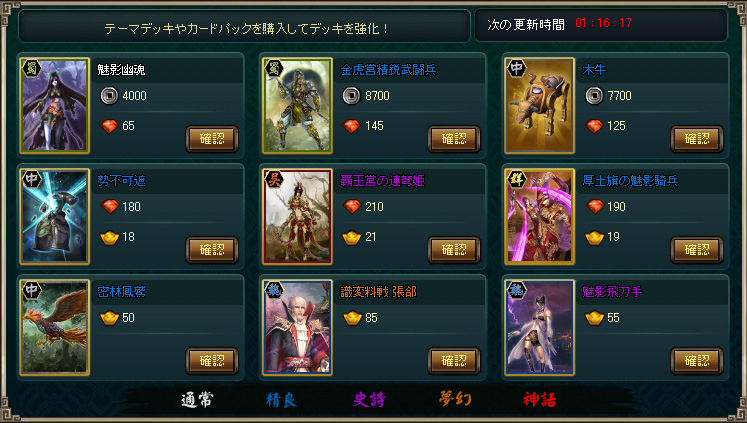
Task: Click the 確認 button for 魅影飛刀手
Action: pyautogui.click(x=697, y=361)
